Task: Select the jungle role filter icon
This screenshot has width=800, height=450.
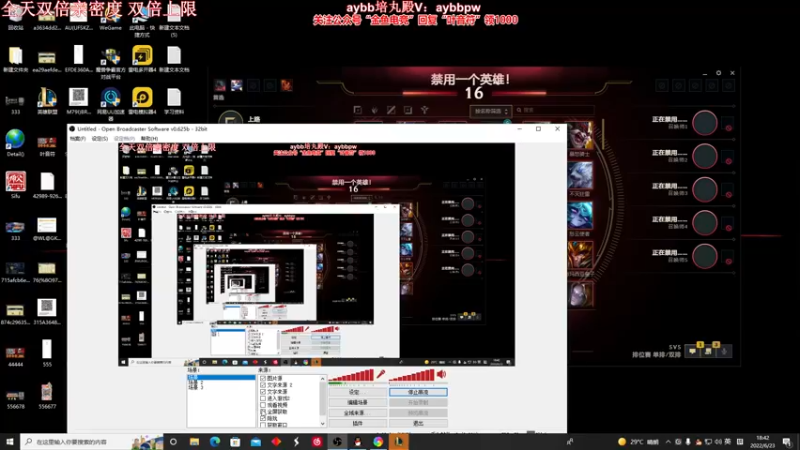Action: 374,110
